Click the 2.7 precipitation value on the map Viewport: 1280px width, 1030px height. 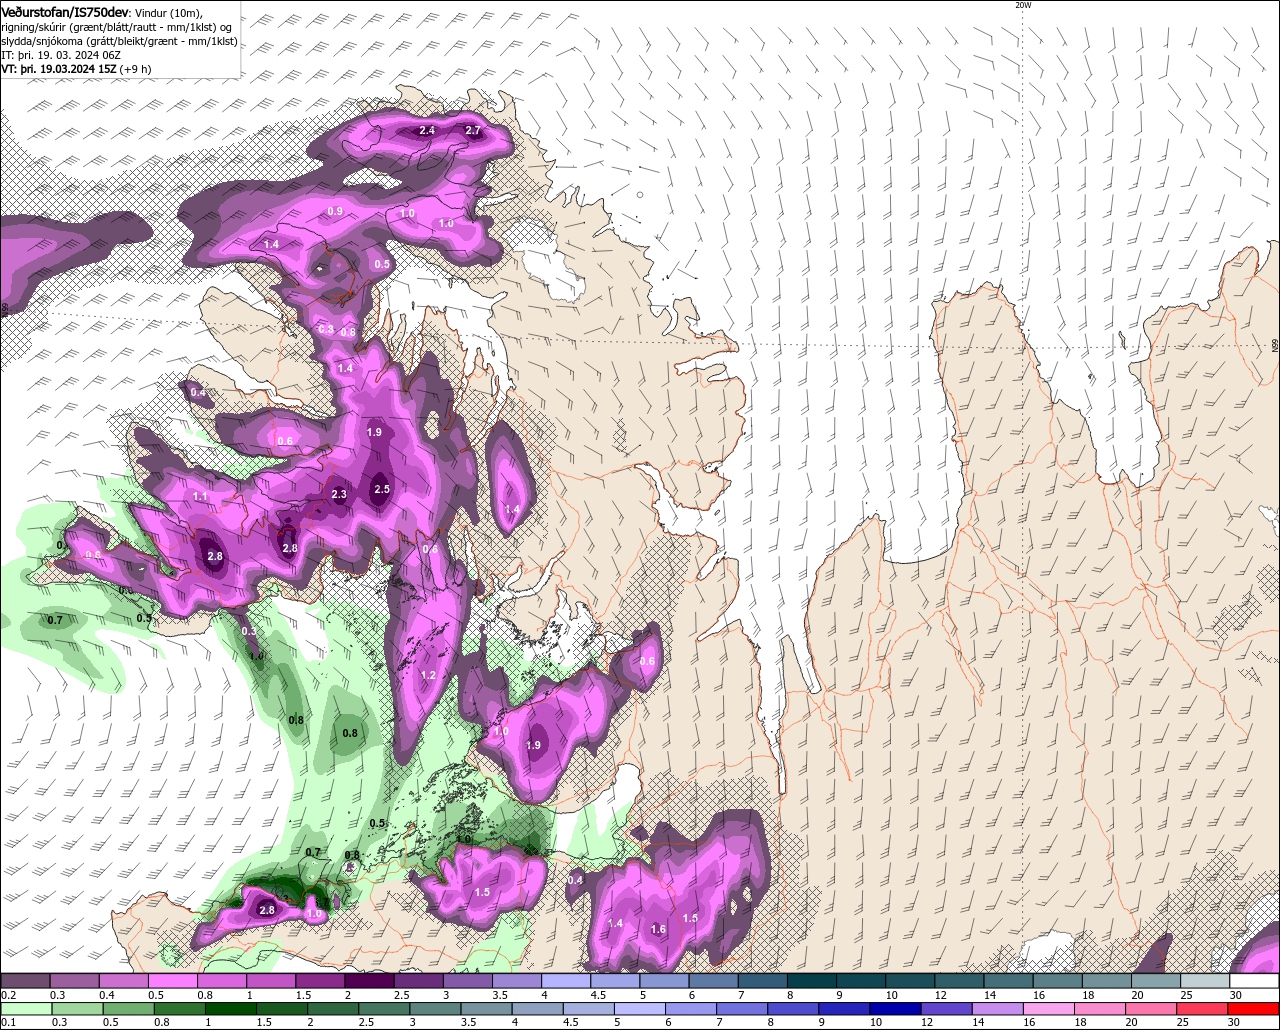[x=473, y=131]
